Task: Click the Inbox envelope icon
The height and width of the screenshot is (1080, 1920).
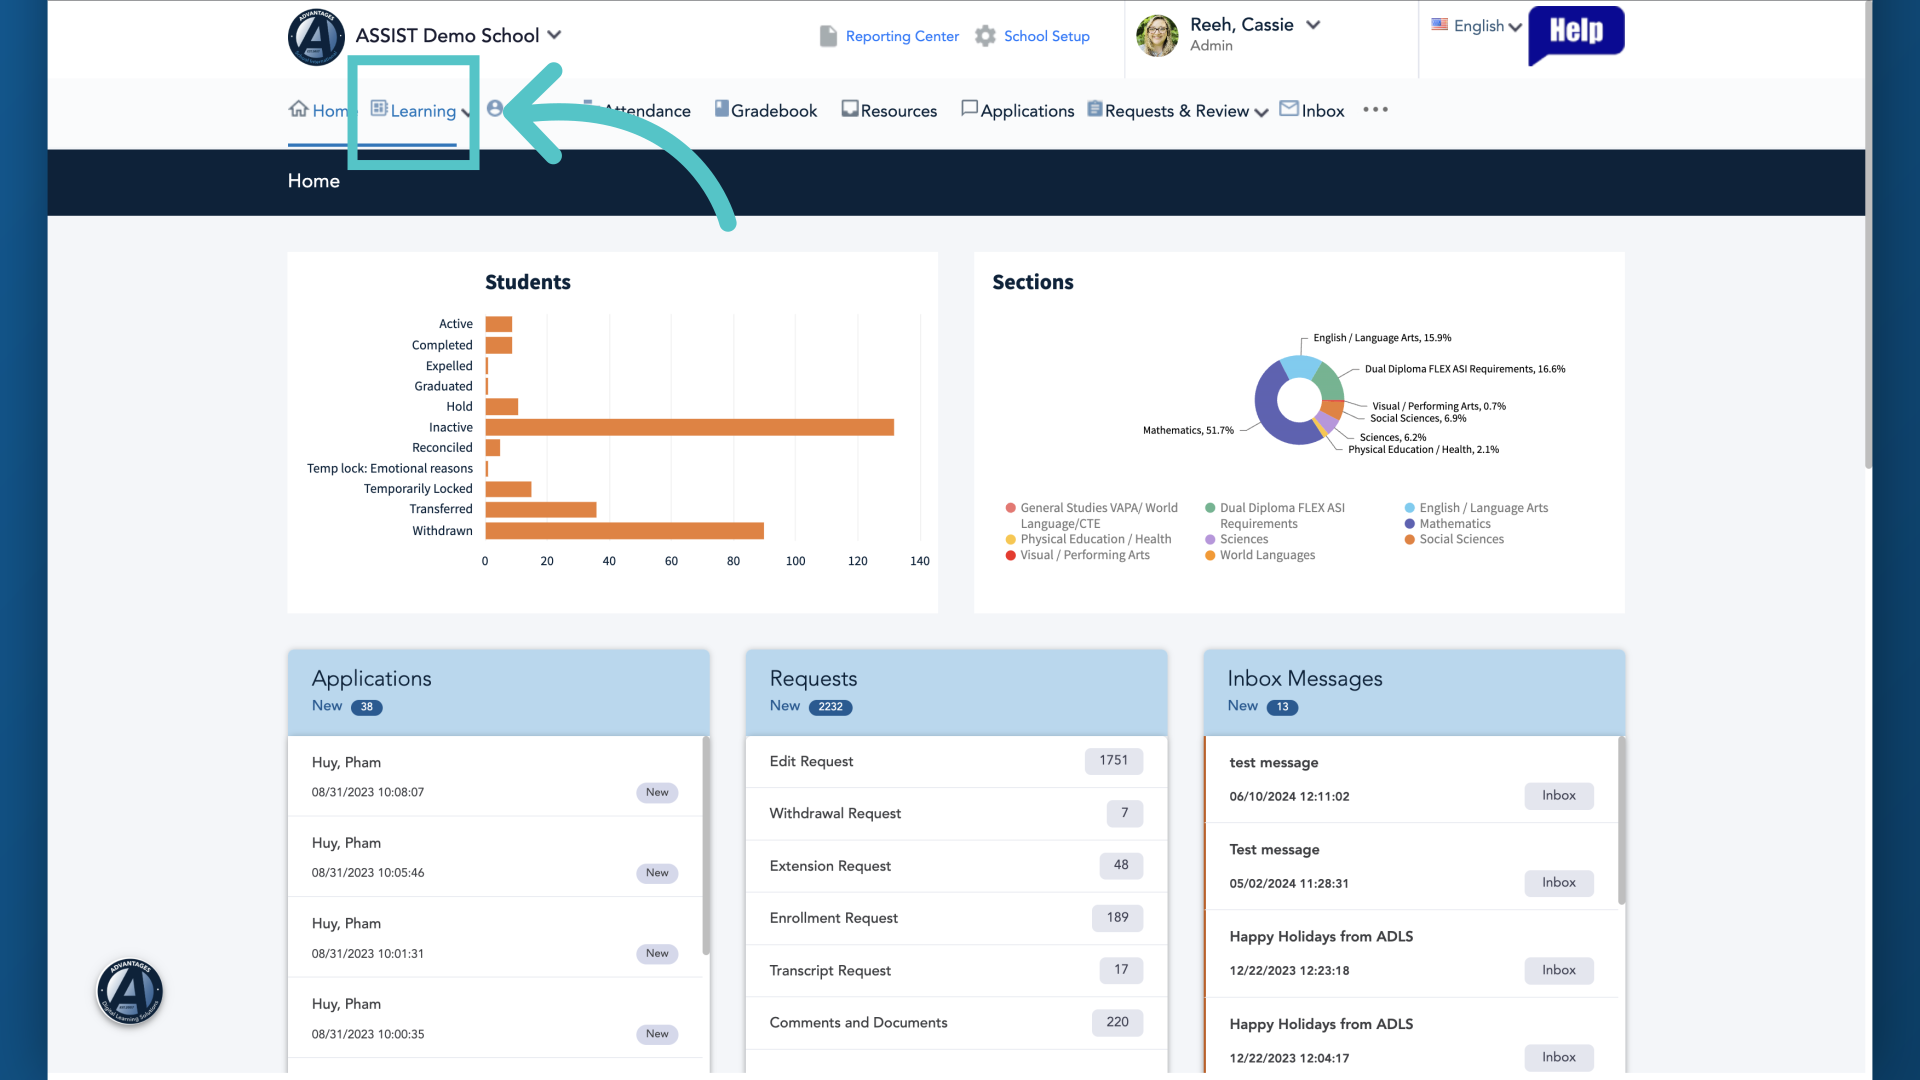Action: (x=1289, y=108)
